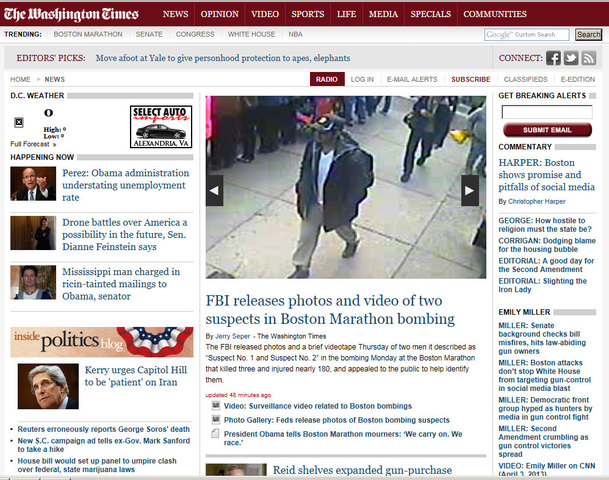
Task: Select trending topic Senate
Action: 149,35
